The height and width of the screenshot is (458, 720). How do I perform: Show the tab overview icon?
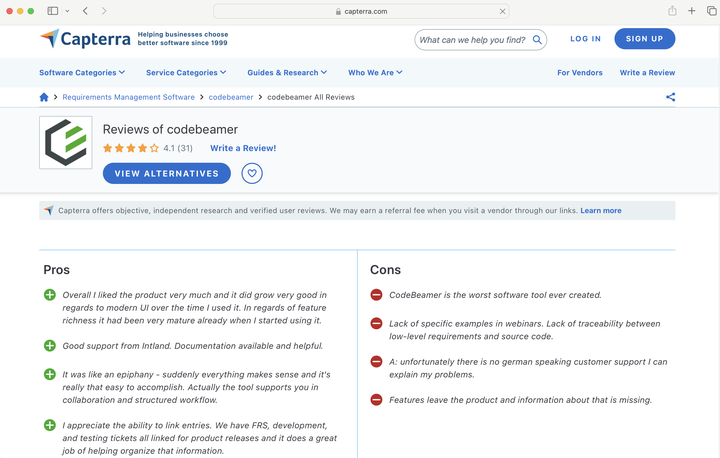(x=712, y=11)
